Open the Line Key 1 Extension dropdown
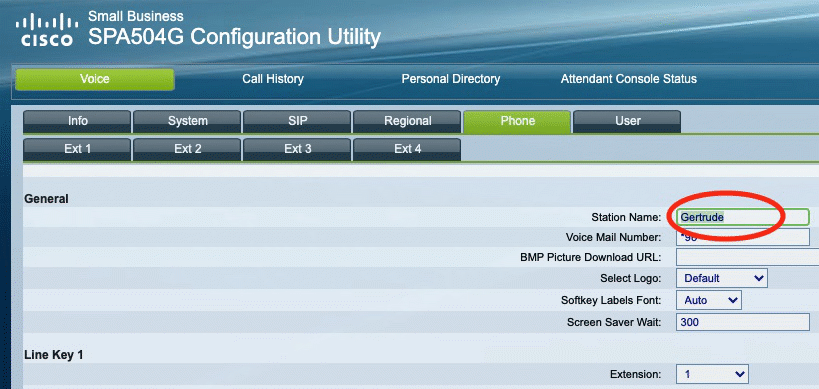The image size is (819, 389). (x=712, y=374)
